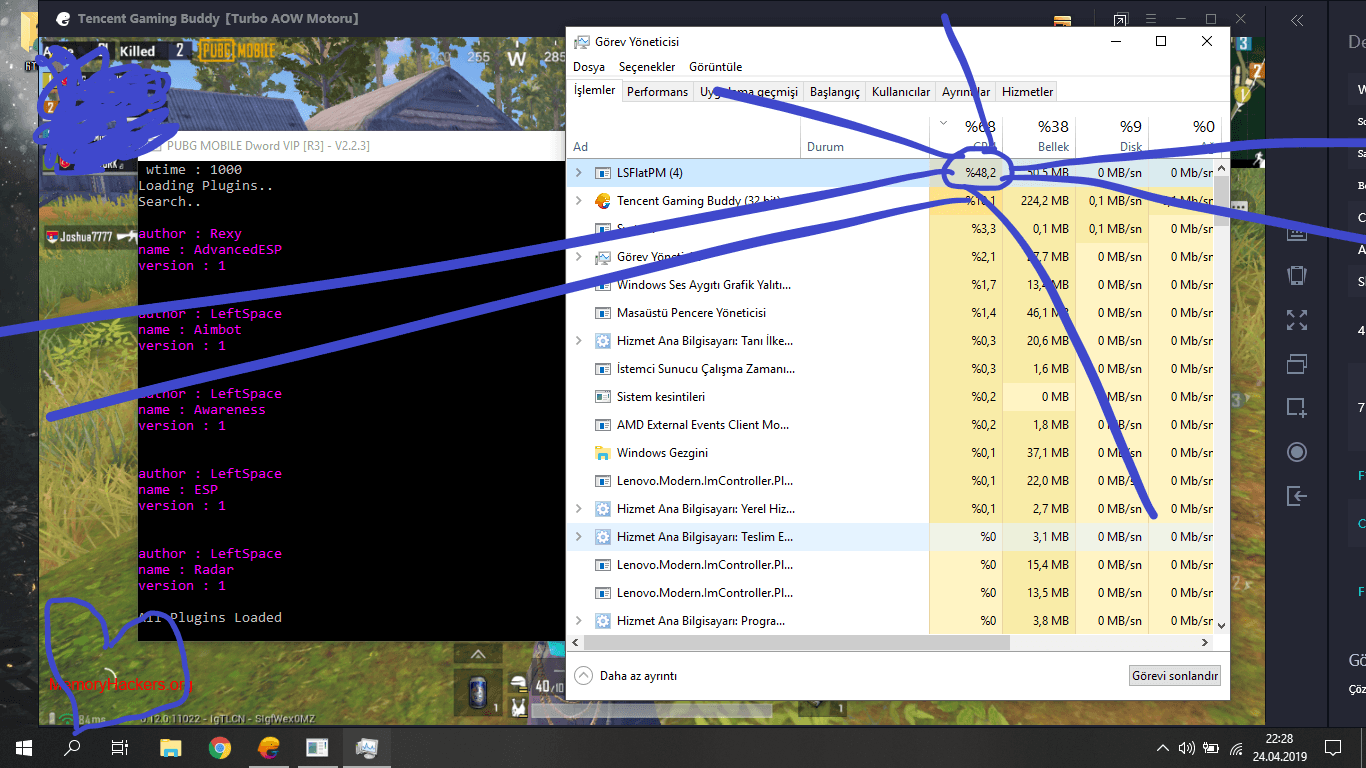The image size is (1366, 768).
Task: Open the volume control in system tray
Action: [1187, 747]
